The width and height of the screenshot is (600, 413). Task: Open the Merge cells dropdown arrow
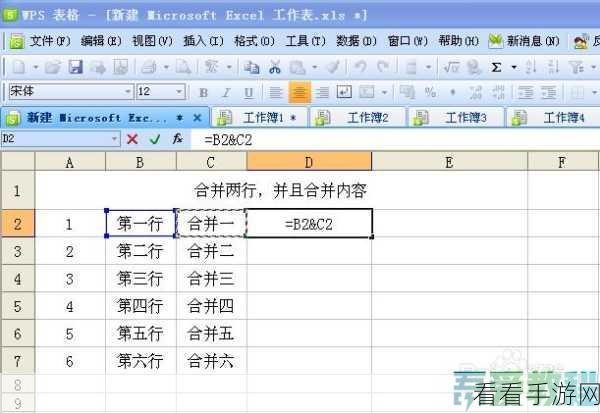(x=385, y=92)
